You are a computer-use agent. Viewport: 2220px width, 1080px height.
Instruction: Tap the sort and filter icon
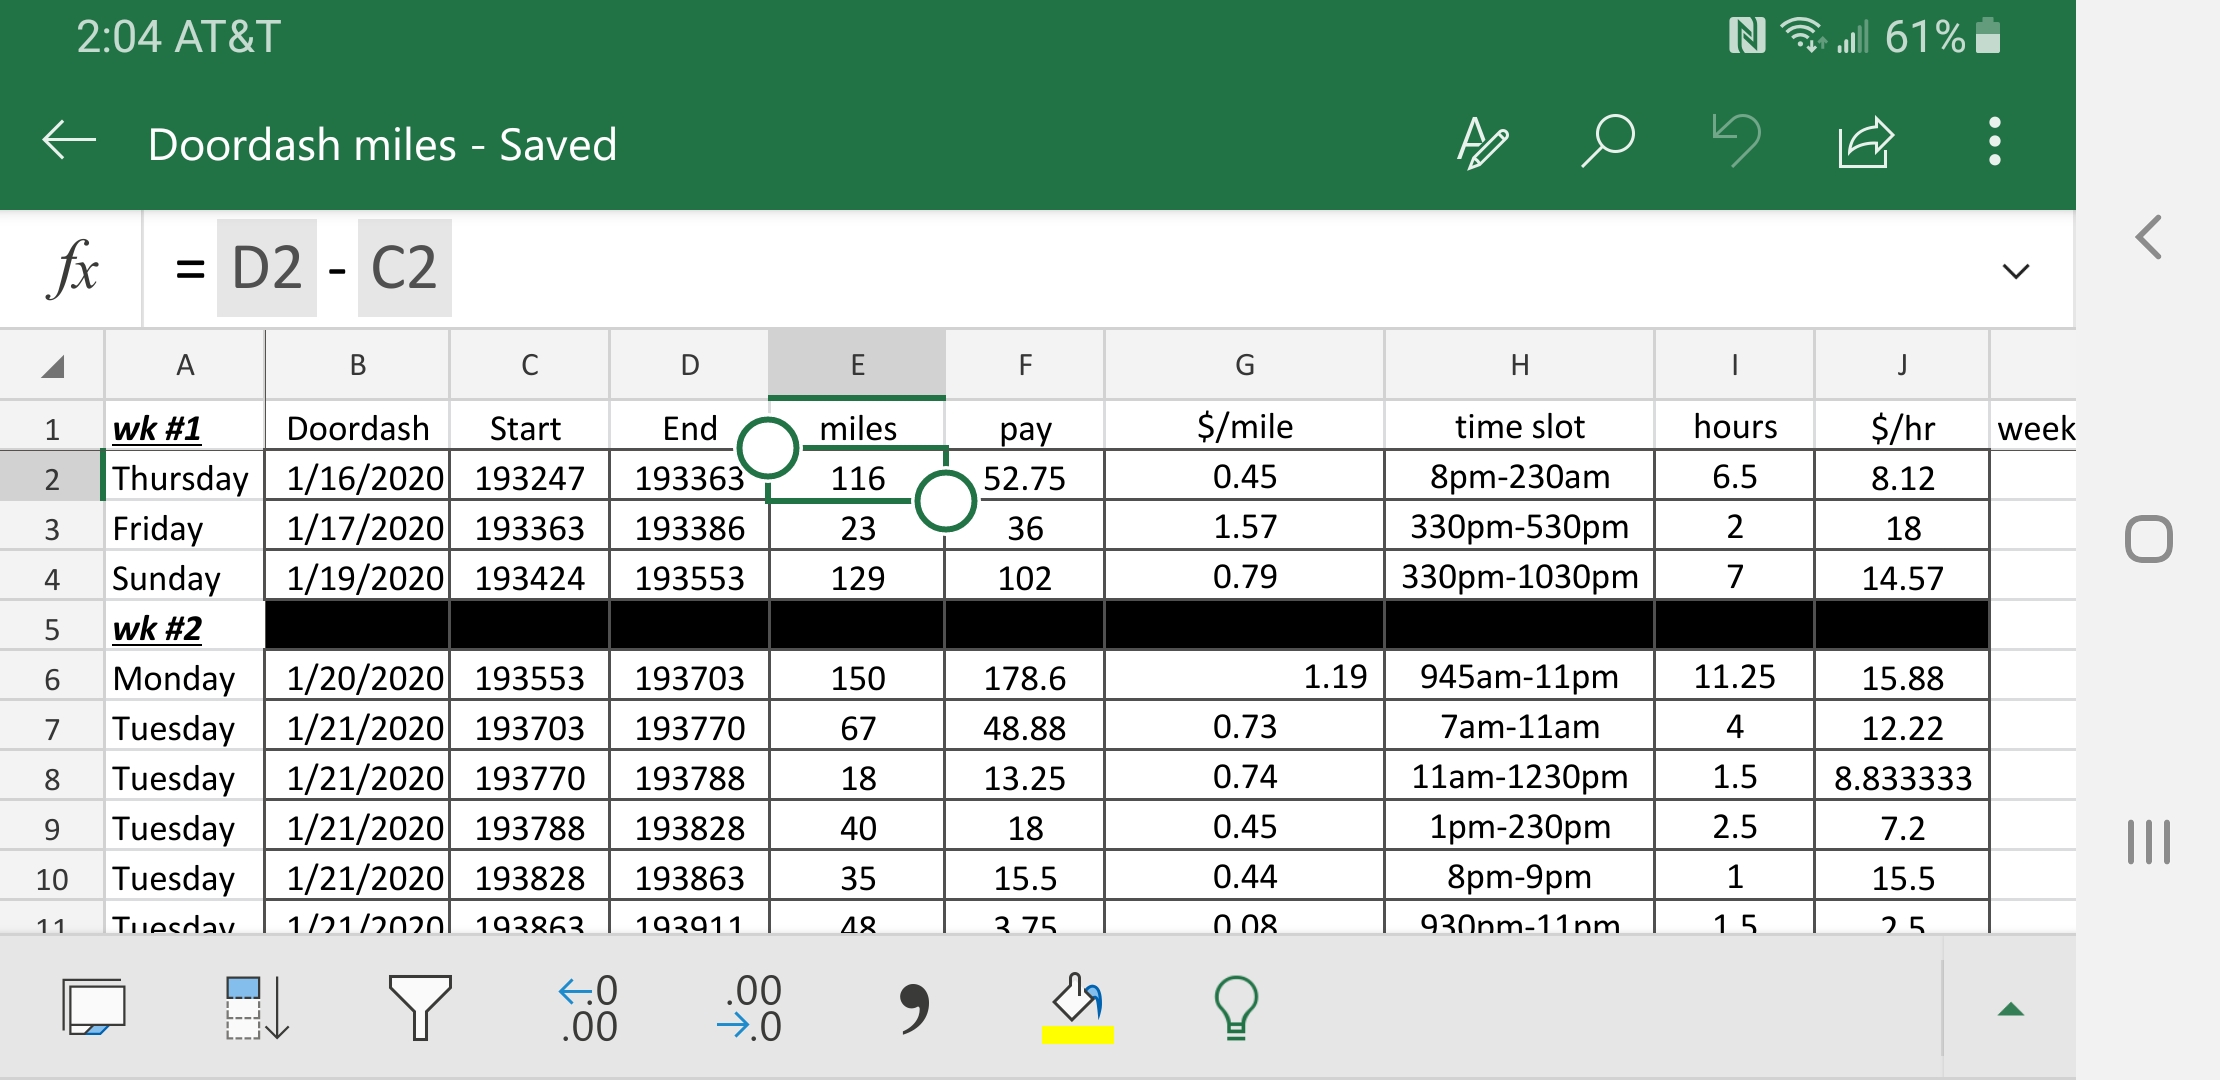pyautogui.click(x=257, y=1008)
